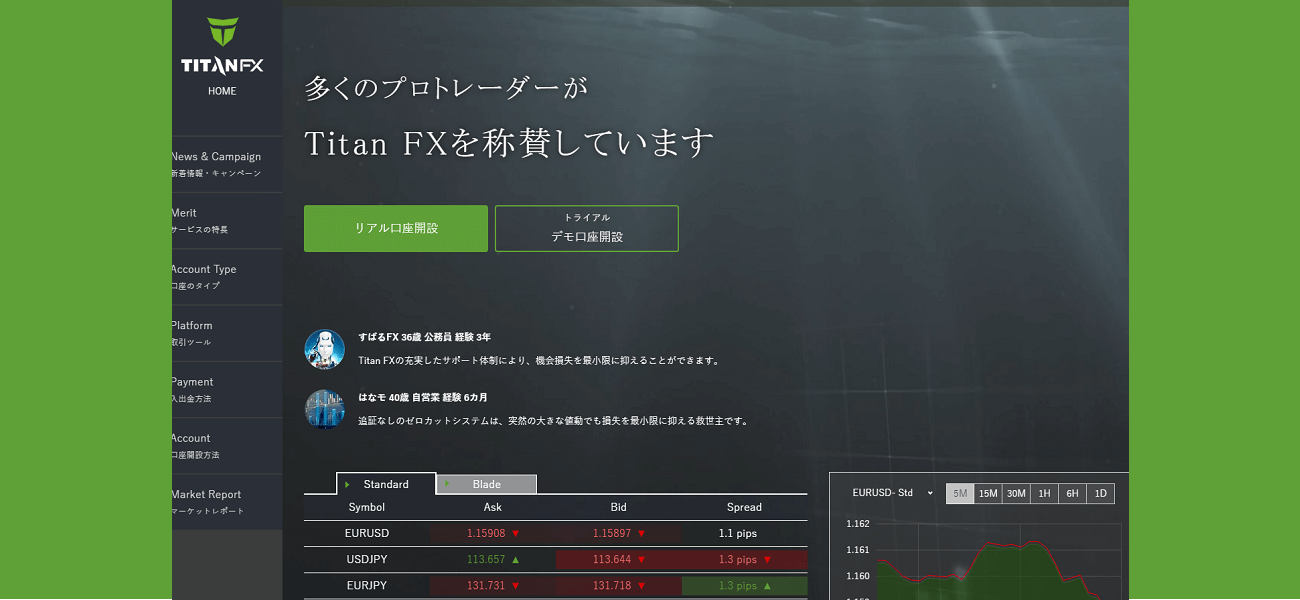The width and height of the screenshot is (1300, 600).
Task: Click the はなモ 40歳 testimonial heading
Action: [x=423, y=397]
